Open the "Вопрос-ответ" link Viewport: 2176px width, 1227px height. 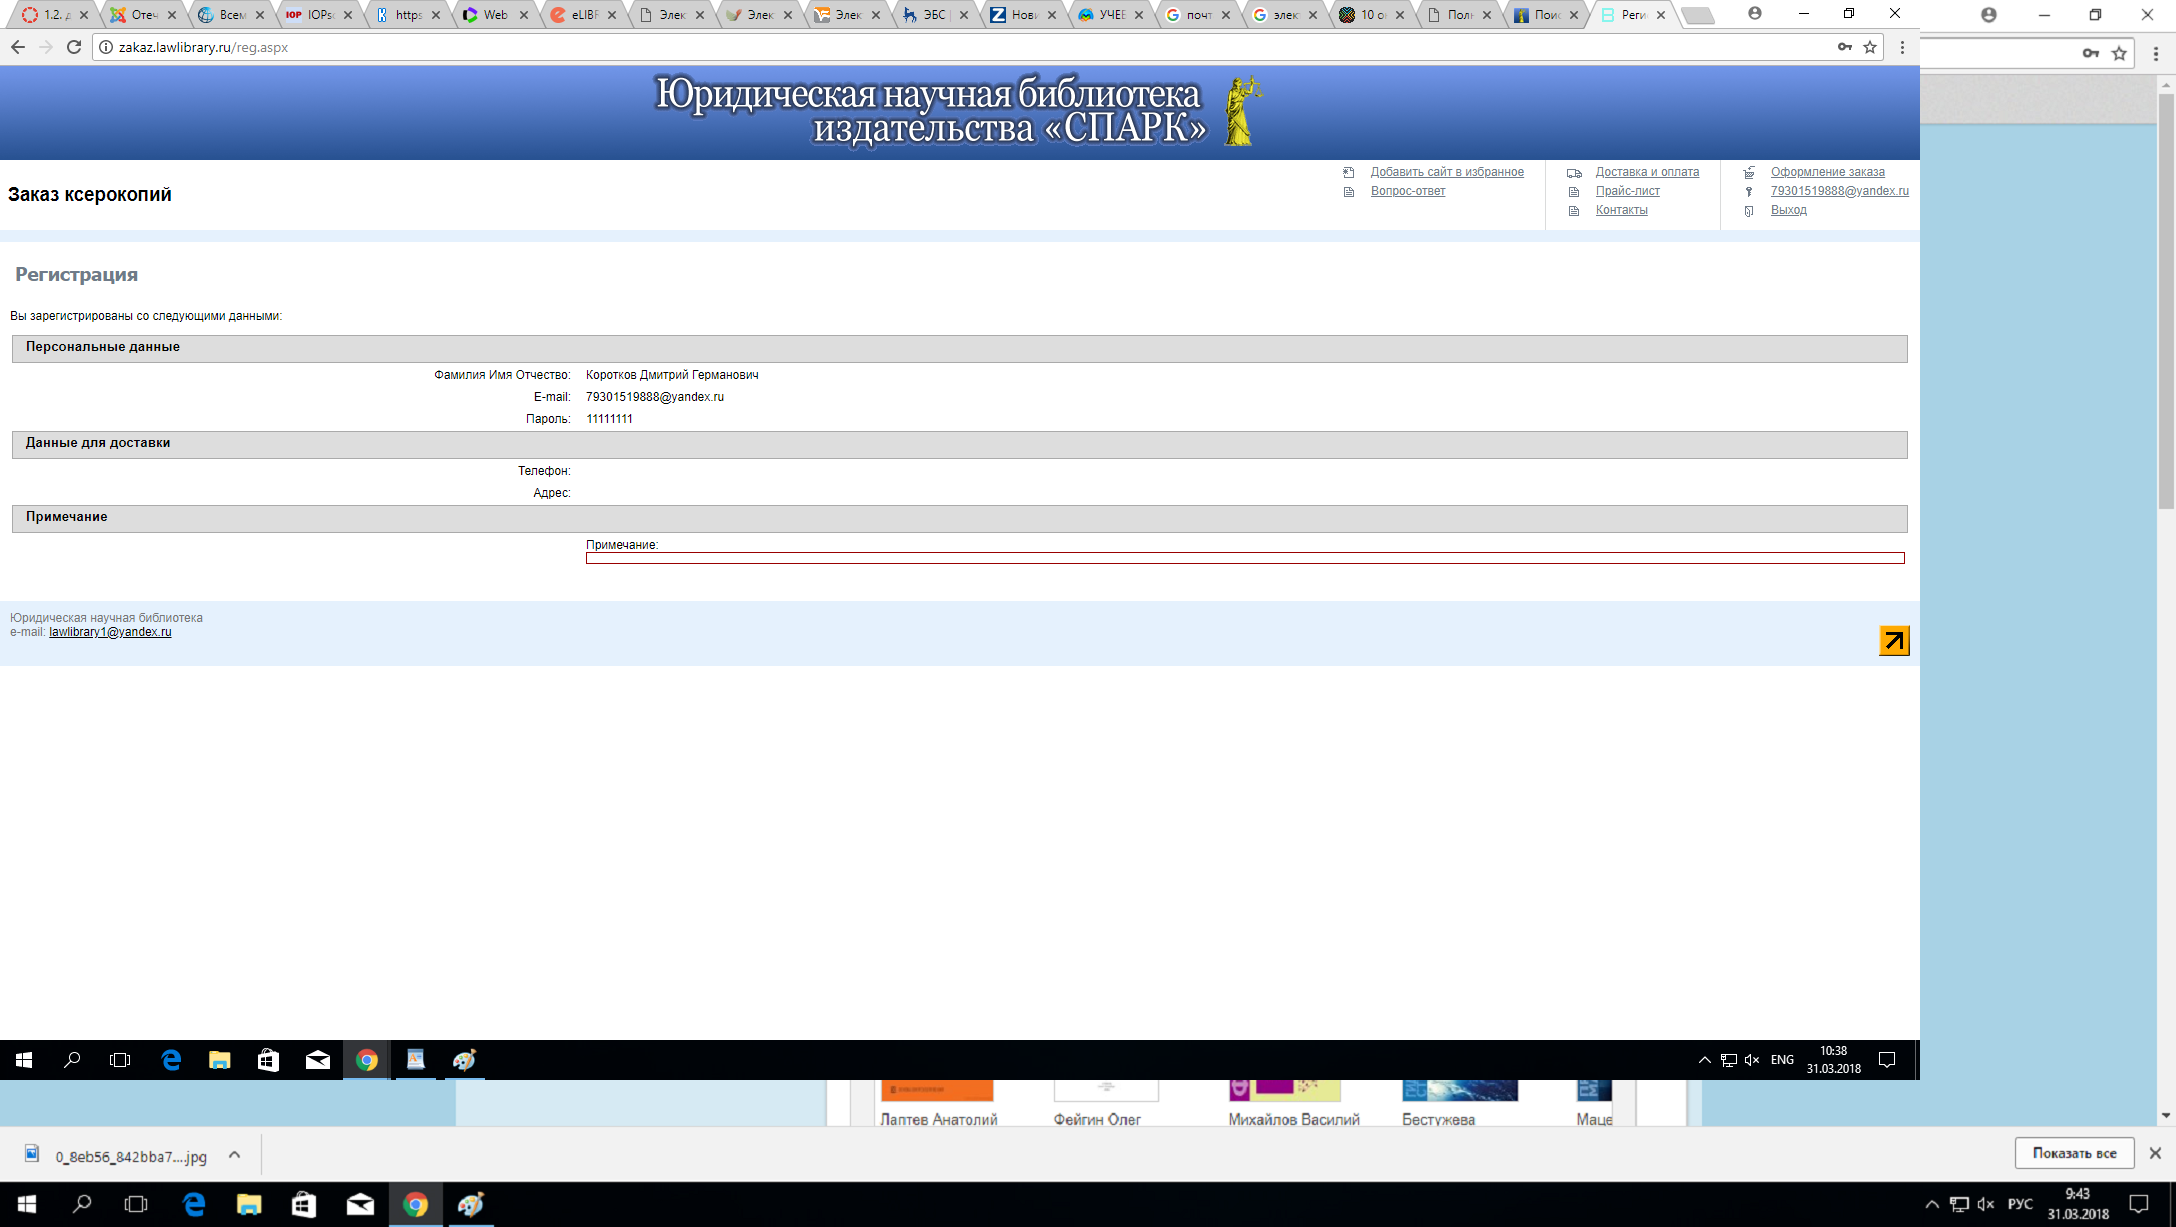[1407, 191]
